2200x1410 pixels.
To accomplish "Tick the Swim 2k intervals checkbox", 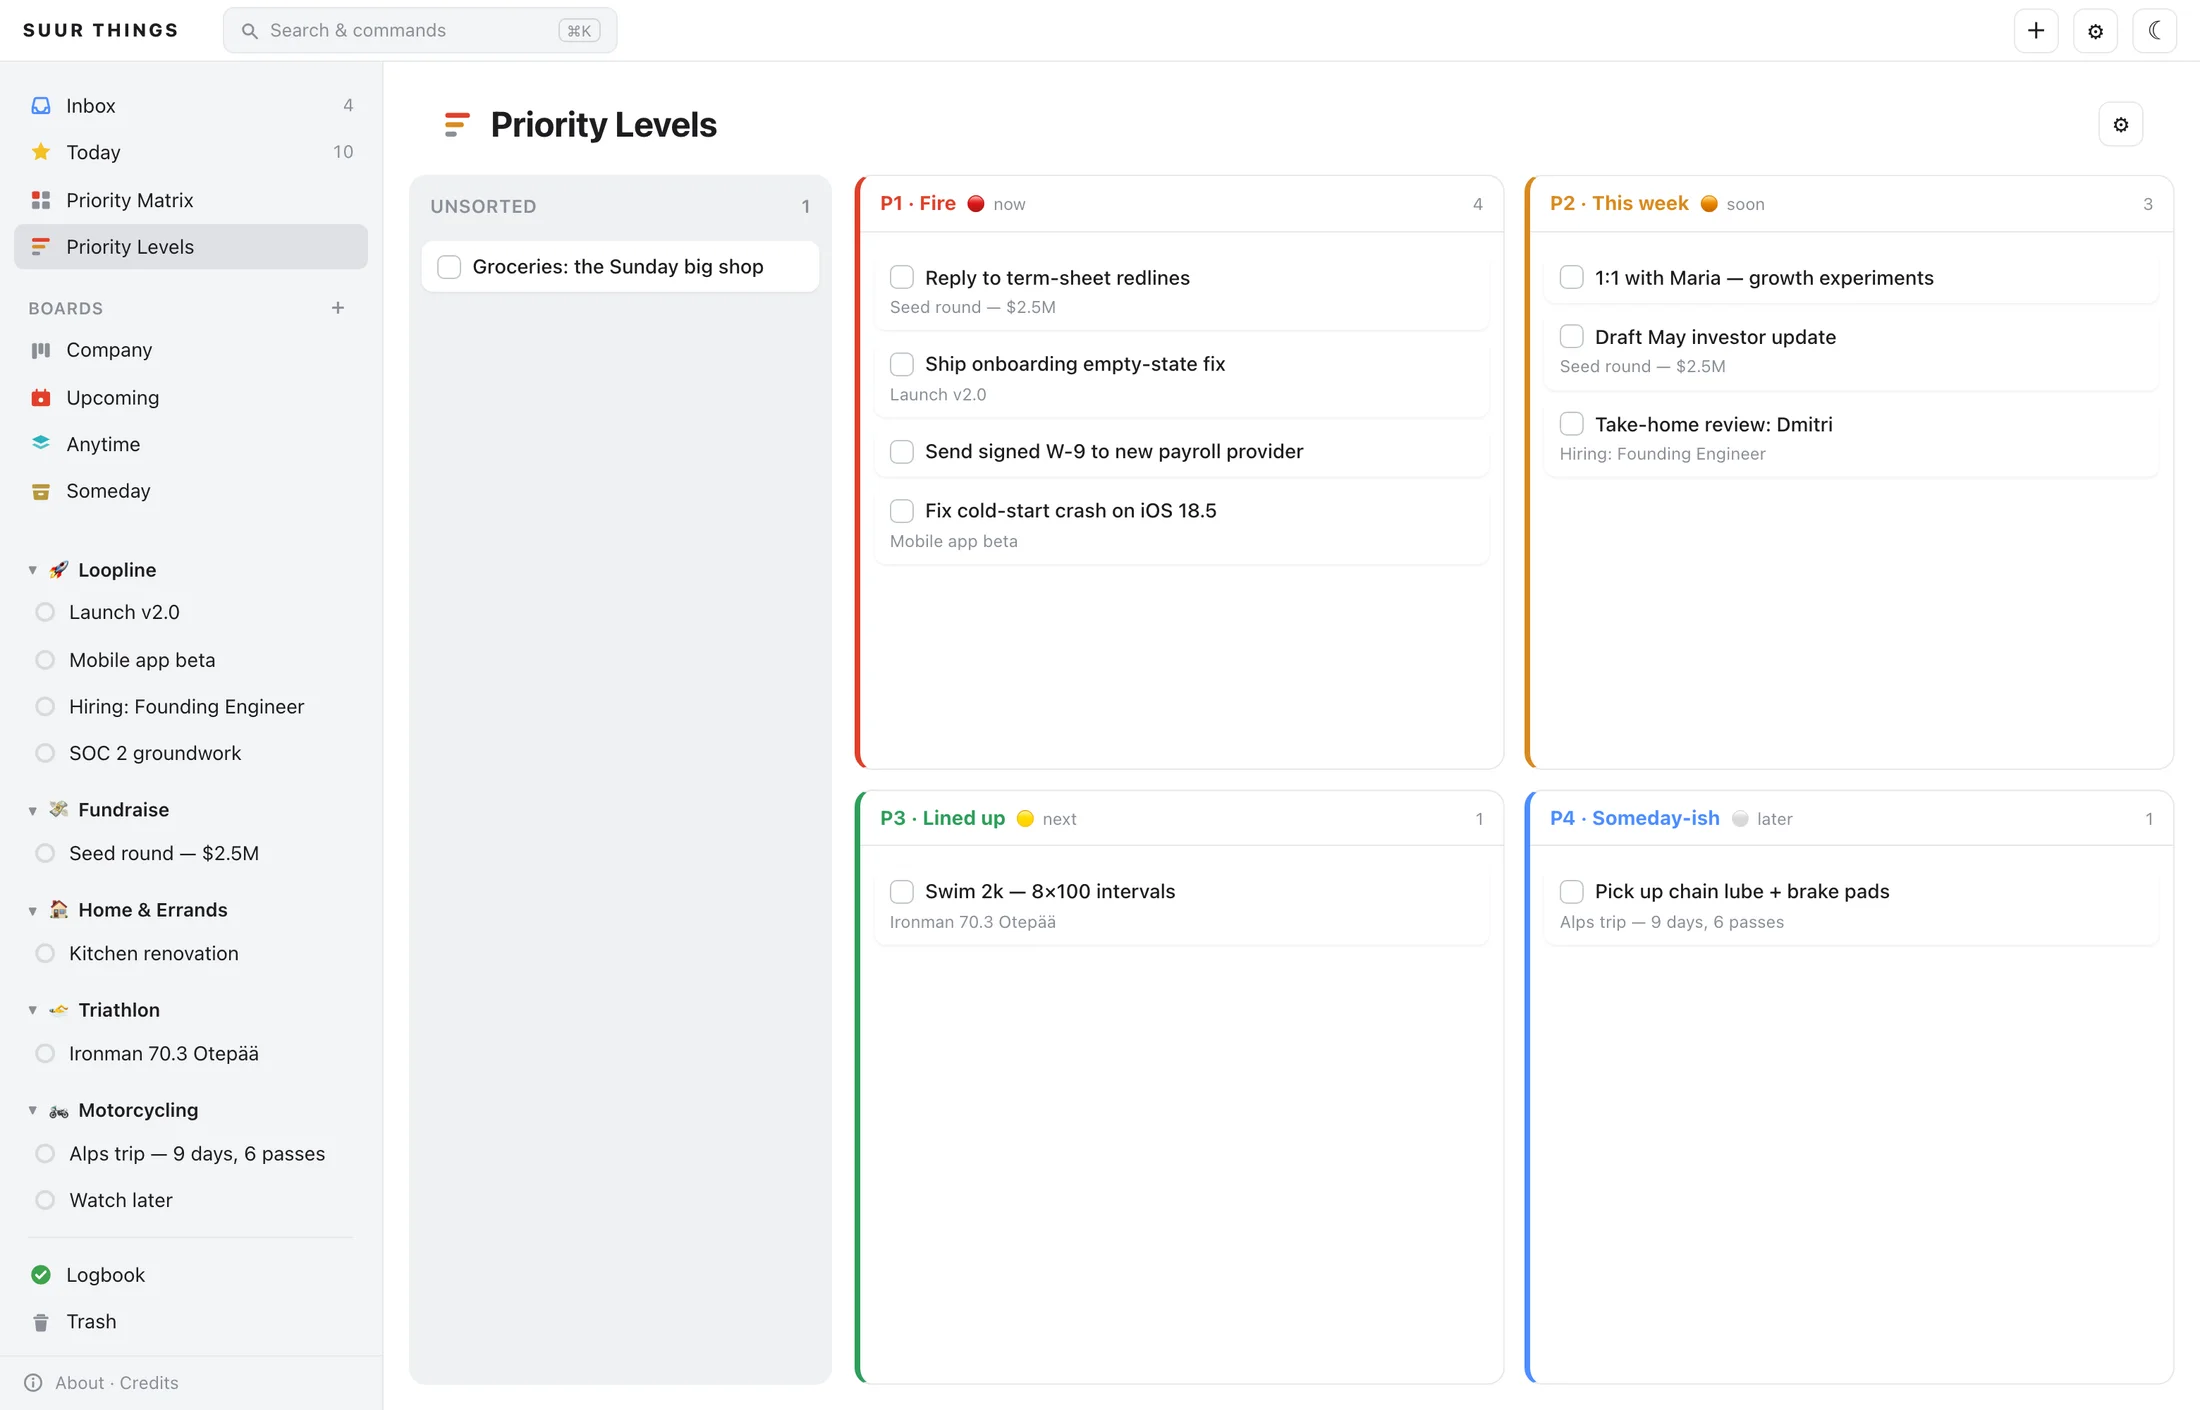I will coord(901,891).
